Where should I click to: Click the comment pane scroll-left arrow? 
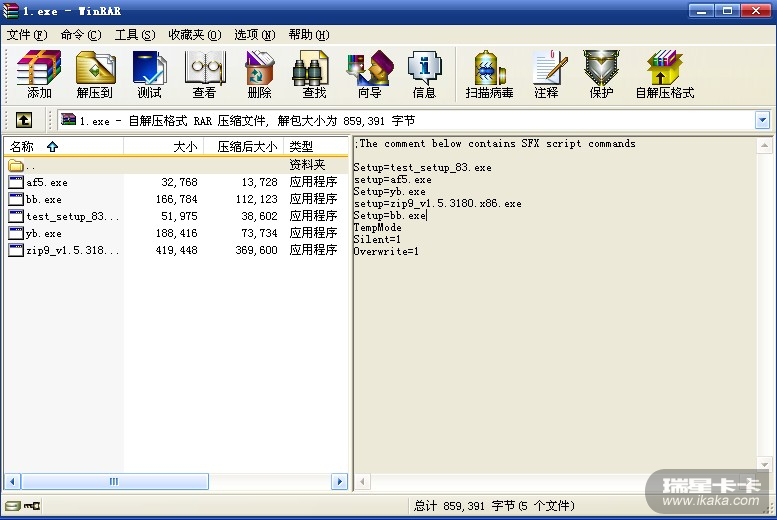[x=363, y=481]
